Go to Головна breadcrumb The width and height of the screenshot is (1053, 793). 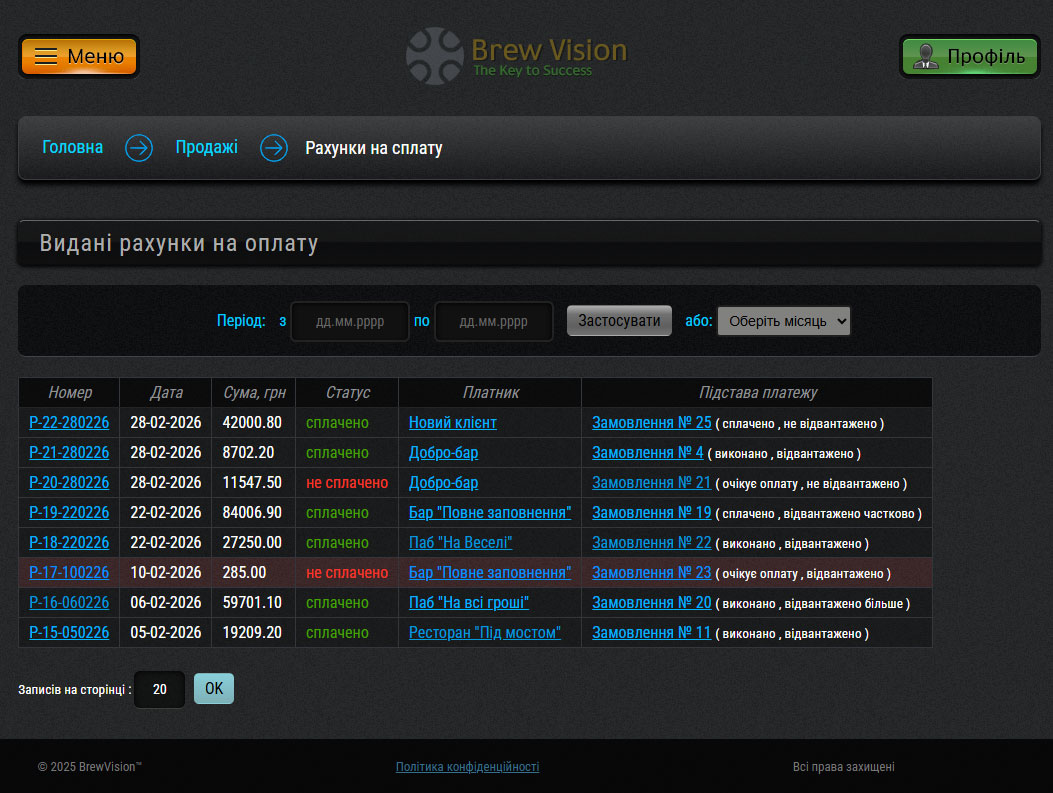pyautogui.click(x=72, y=148)
